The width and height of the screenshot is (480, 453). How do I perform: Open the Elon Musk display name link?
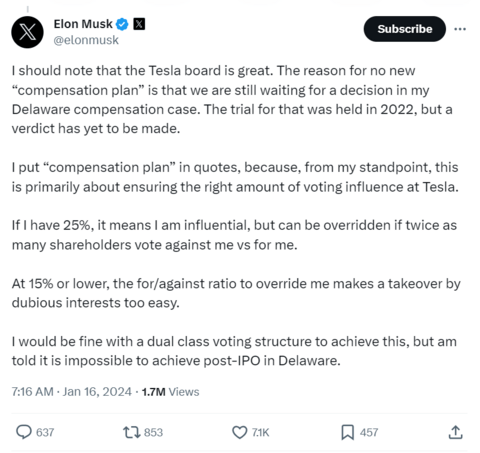click(x=83, y=24)
